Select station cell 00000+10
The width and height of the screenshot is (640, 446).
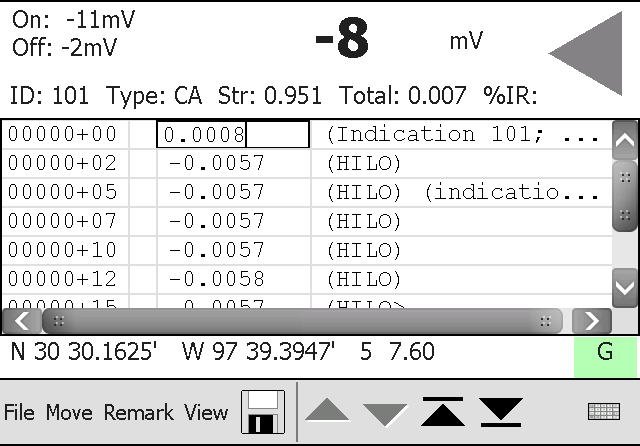tap(65, 250)
